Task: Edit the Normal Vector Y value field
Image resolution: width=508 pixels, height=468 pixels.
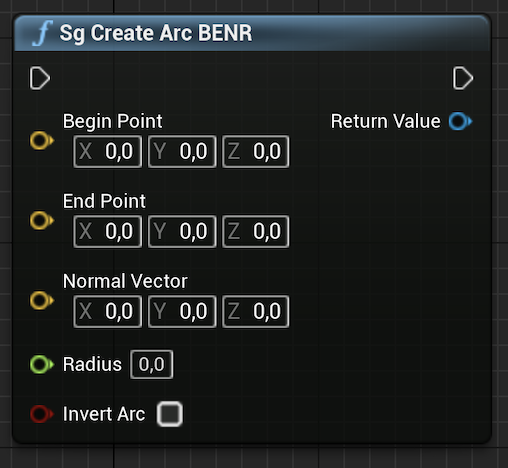Action: coord(182,311)
